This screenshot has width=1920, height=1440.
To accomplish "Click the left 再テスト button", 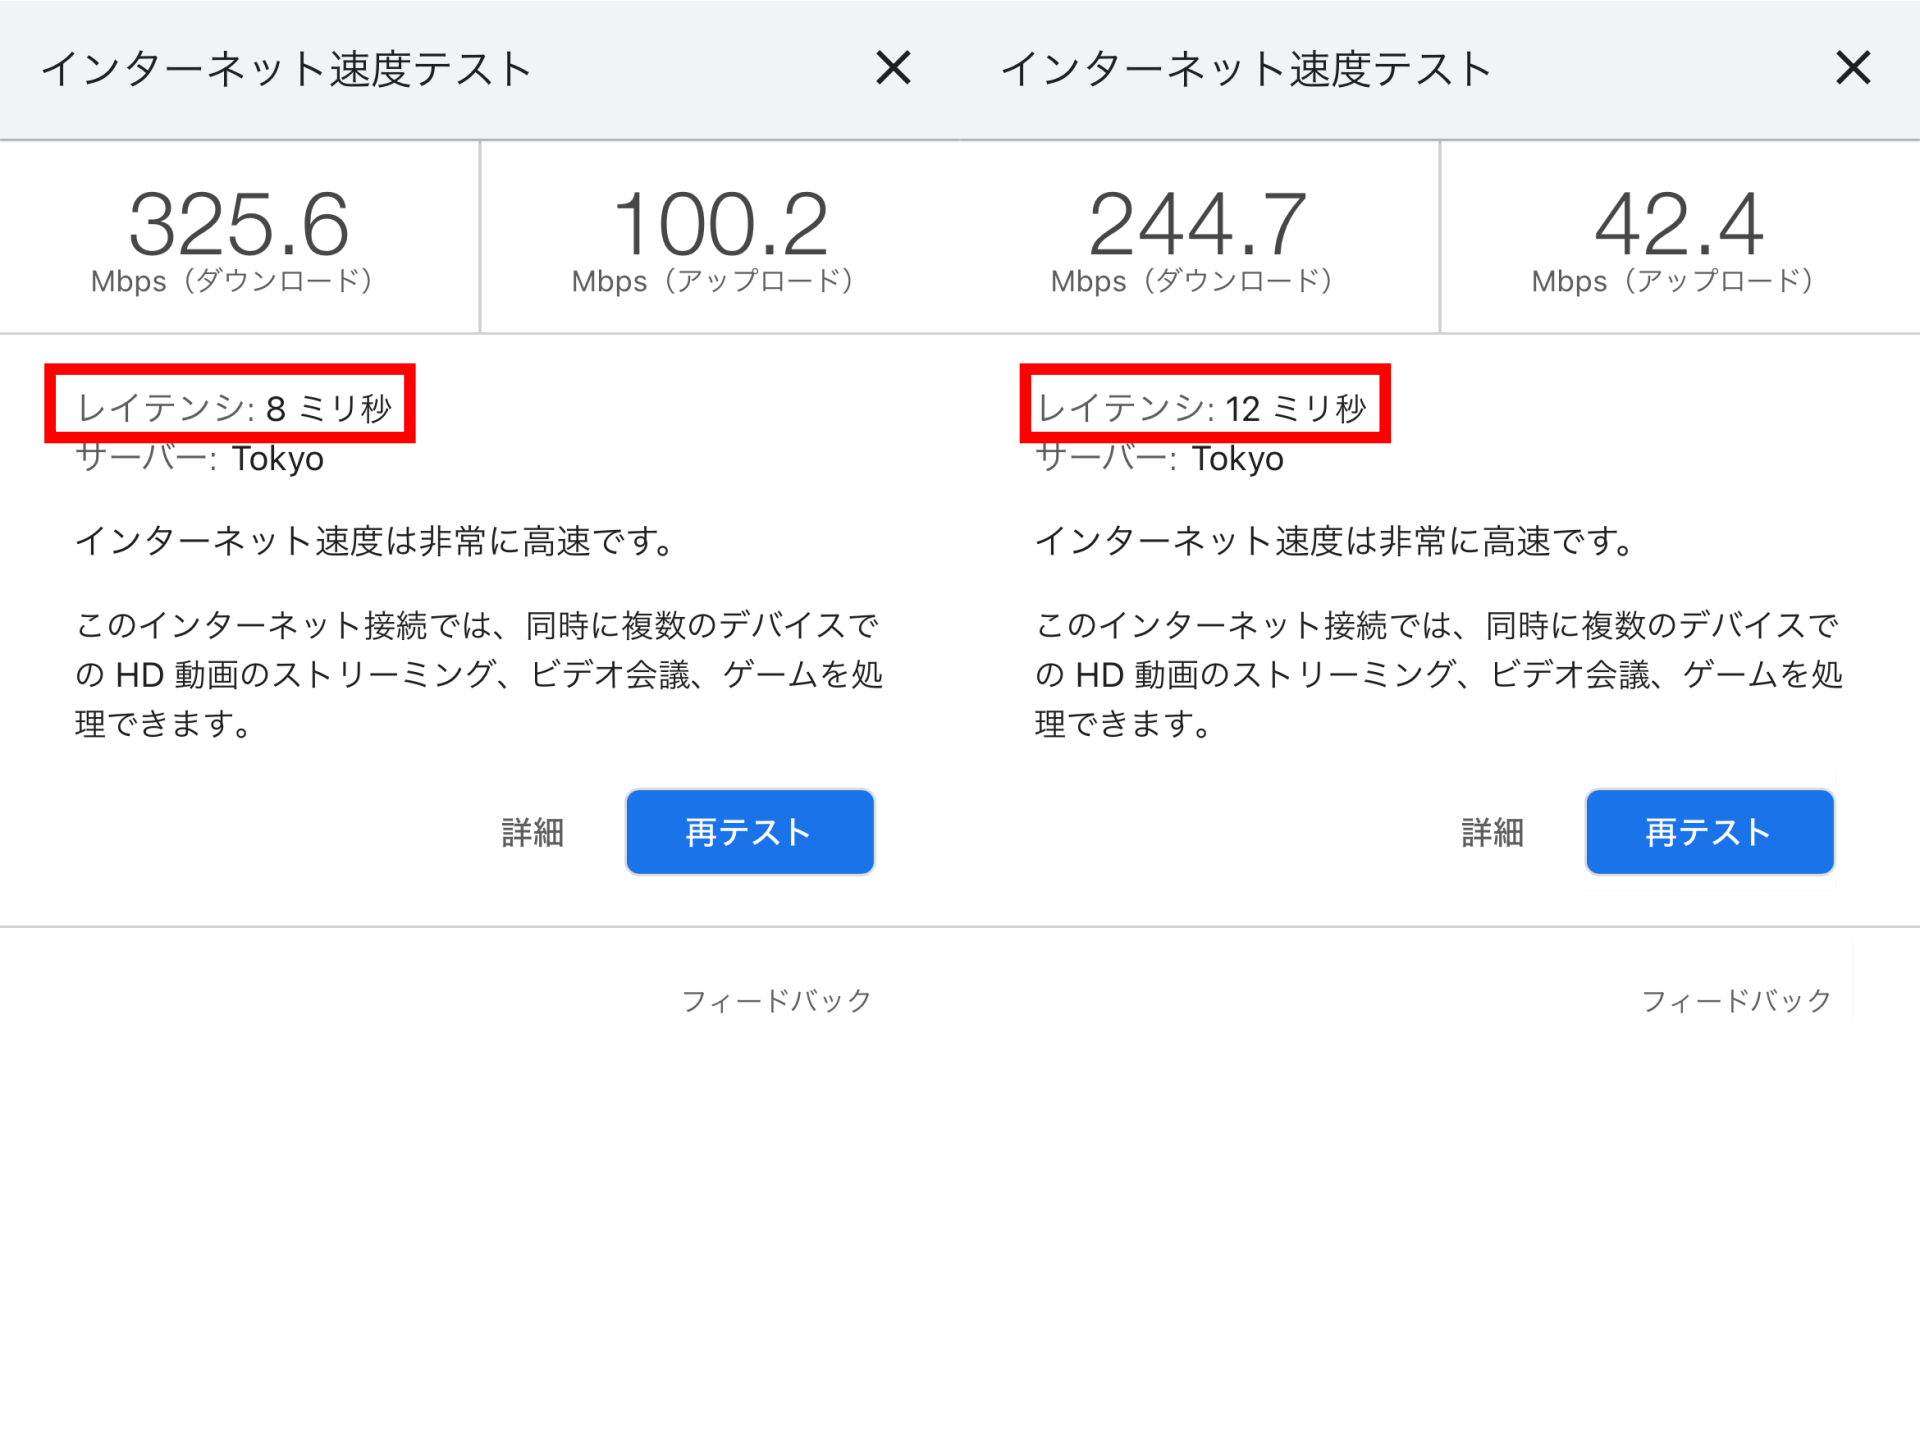I will click(750, 832).
